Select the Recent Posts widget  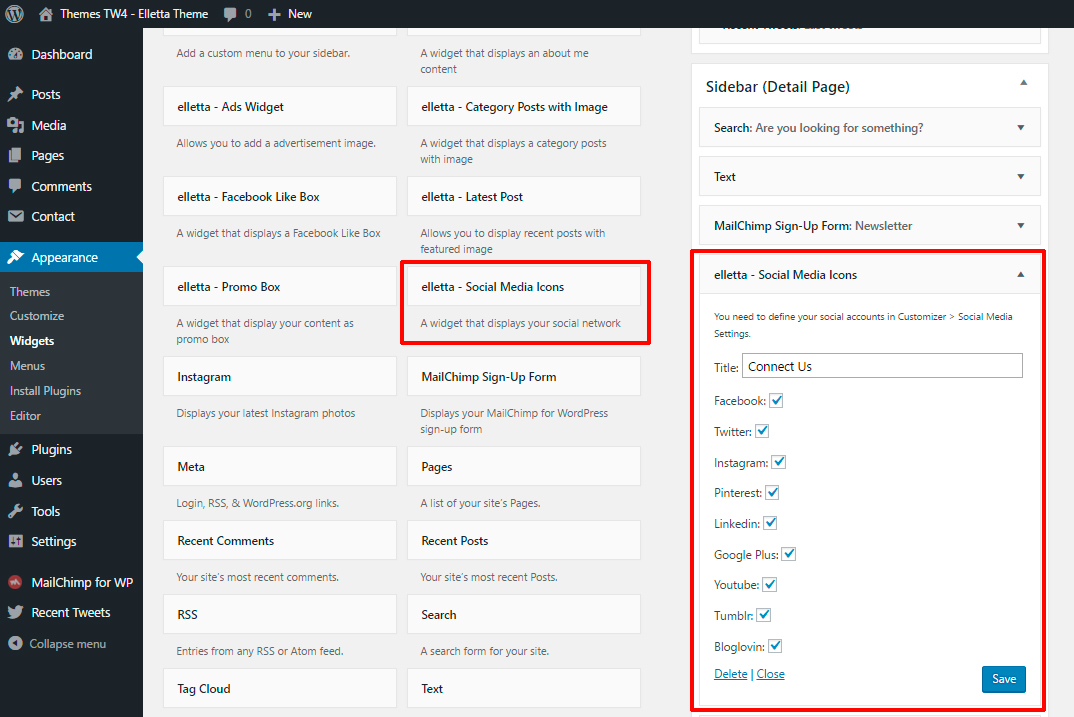tap(524, 540)
